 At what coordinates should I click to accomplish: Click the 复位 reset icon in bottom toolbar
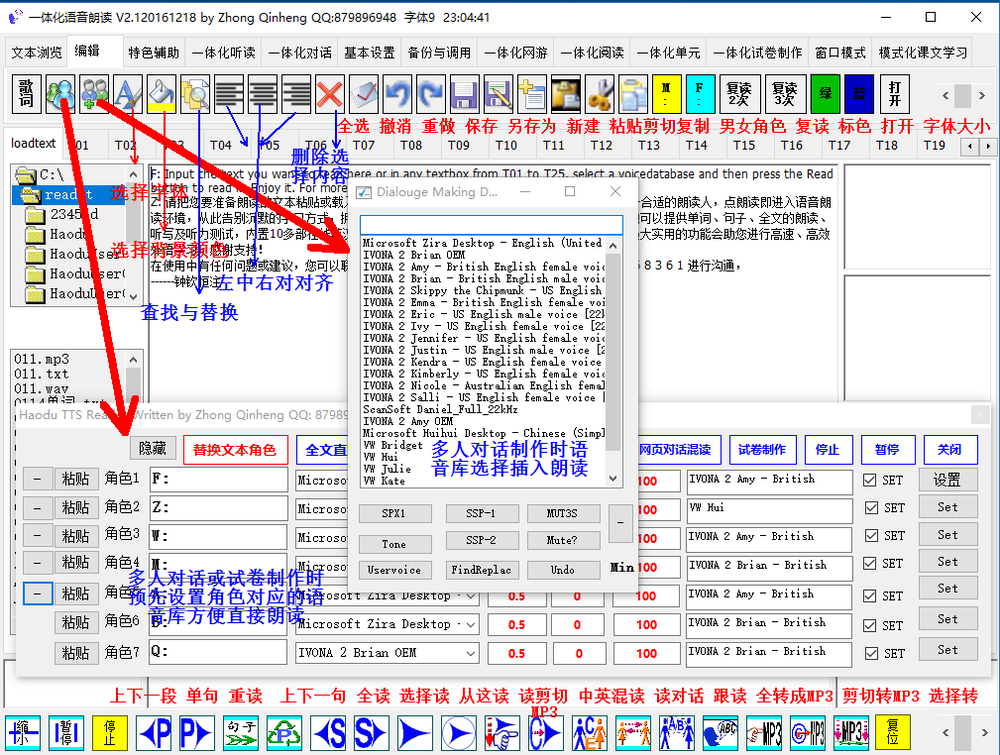pos(893,733)
